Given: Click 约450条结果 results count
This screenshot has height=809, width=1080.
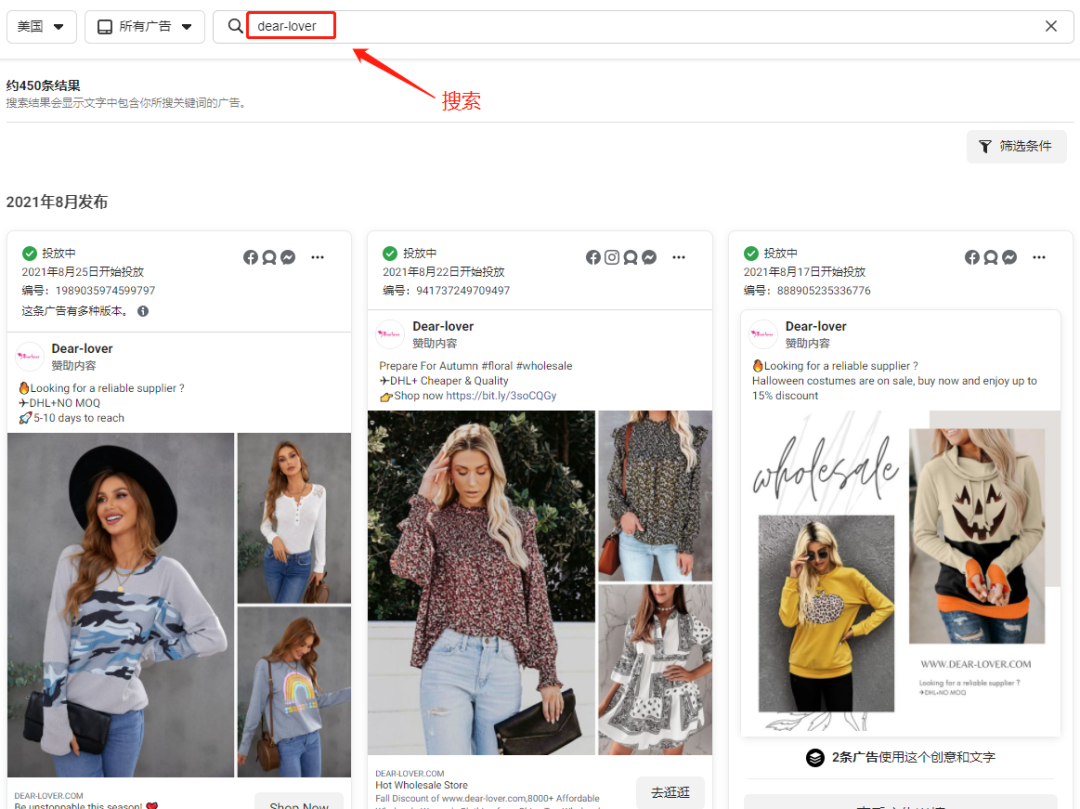Looking at the screenshot, I should pyautogui.click(x=43, y=85).
